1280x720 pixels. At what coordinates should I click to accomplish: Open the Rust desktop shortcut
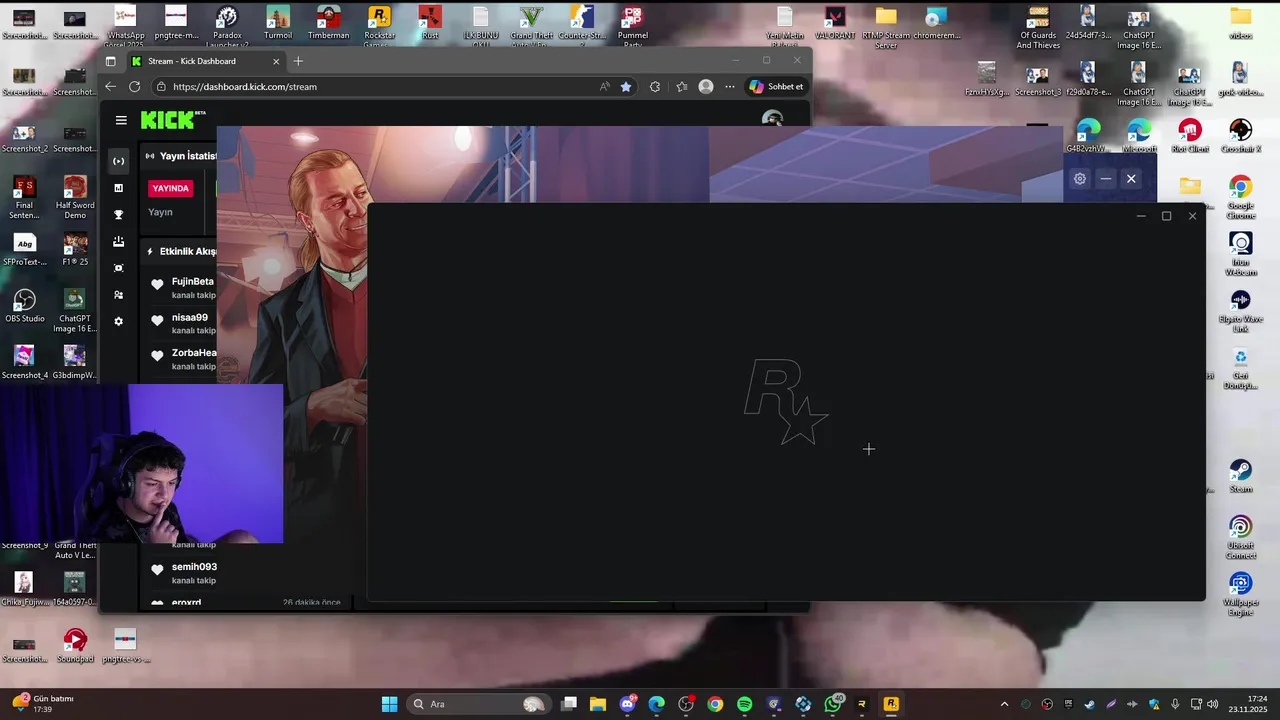430,23
